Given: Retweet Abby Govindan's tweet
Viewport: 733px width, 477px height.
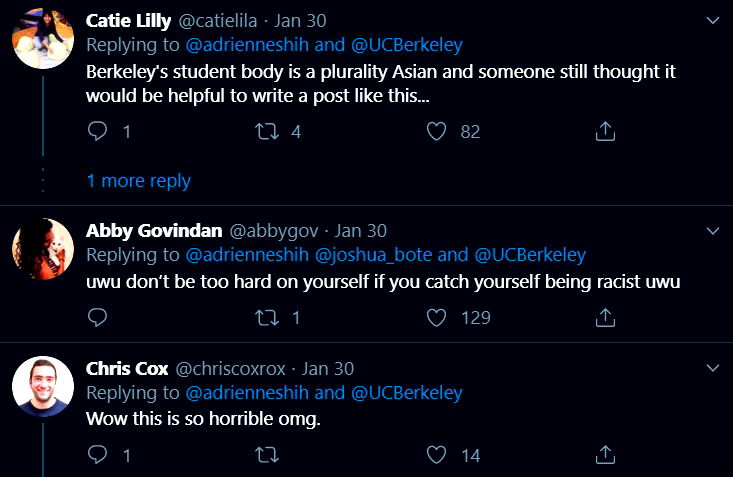Looking at the screenshot, I should [x=266, y=318].
